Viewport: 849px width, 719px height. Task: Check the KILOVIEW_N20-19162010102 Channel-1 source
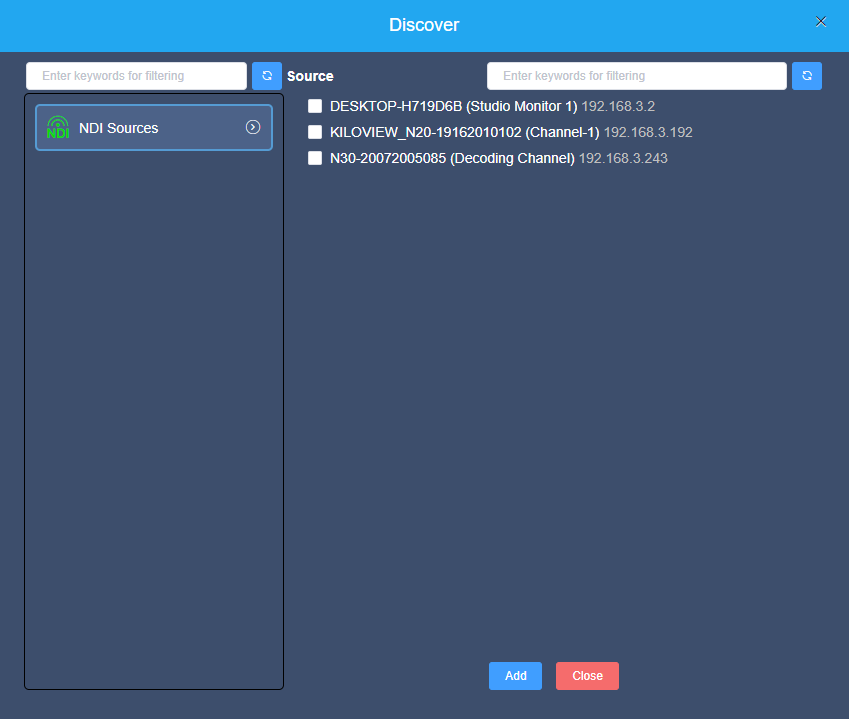315,132
